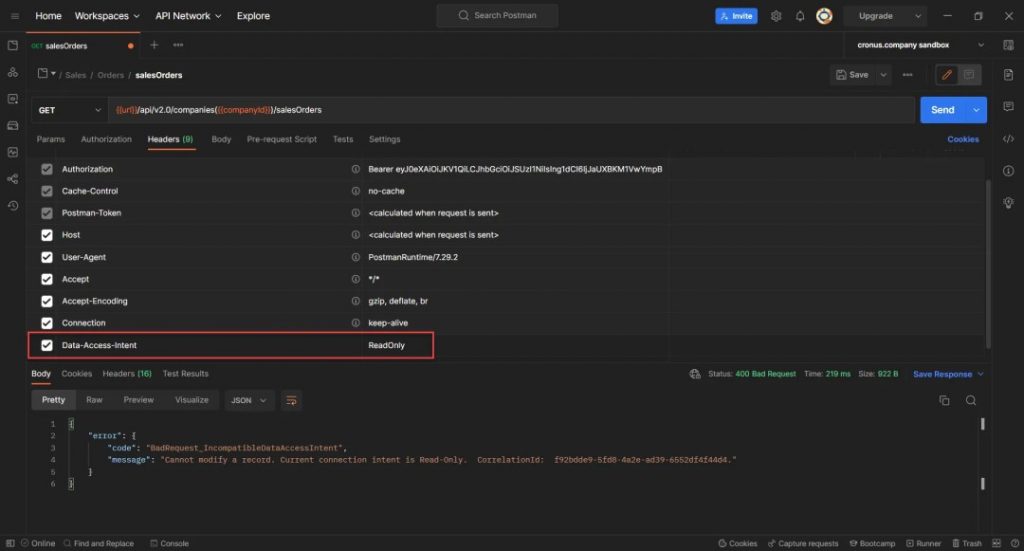Viewport: 1024px width, 551px height.
Task: Expand the Workspaces menu
Action: [107, 16]
